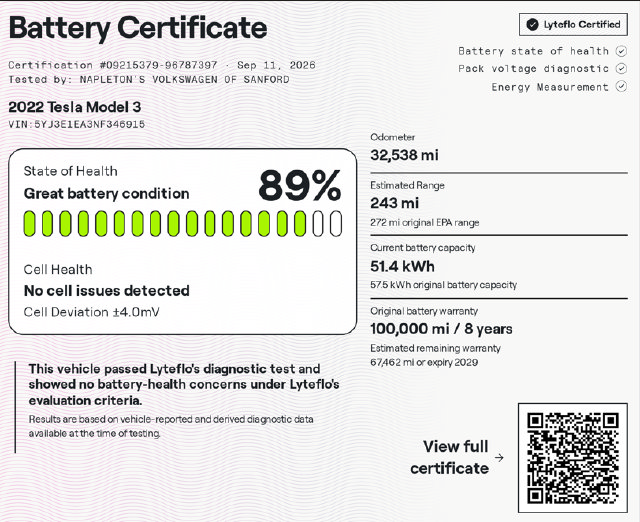
Task: Click the Estimated remaining warranty label
Action: [436, 348]
